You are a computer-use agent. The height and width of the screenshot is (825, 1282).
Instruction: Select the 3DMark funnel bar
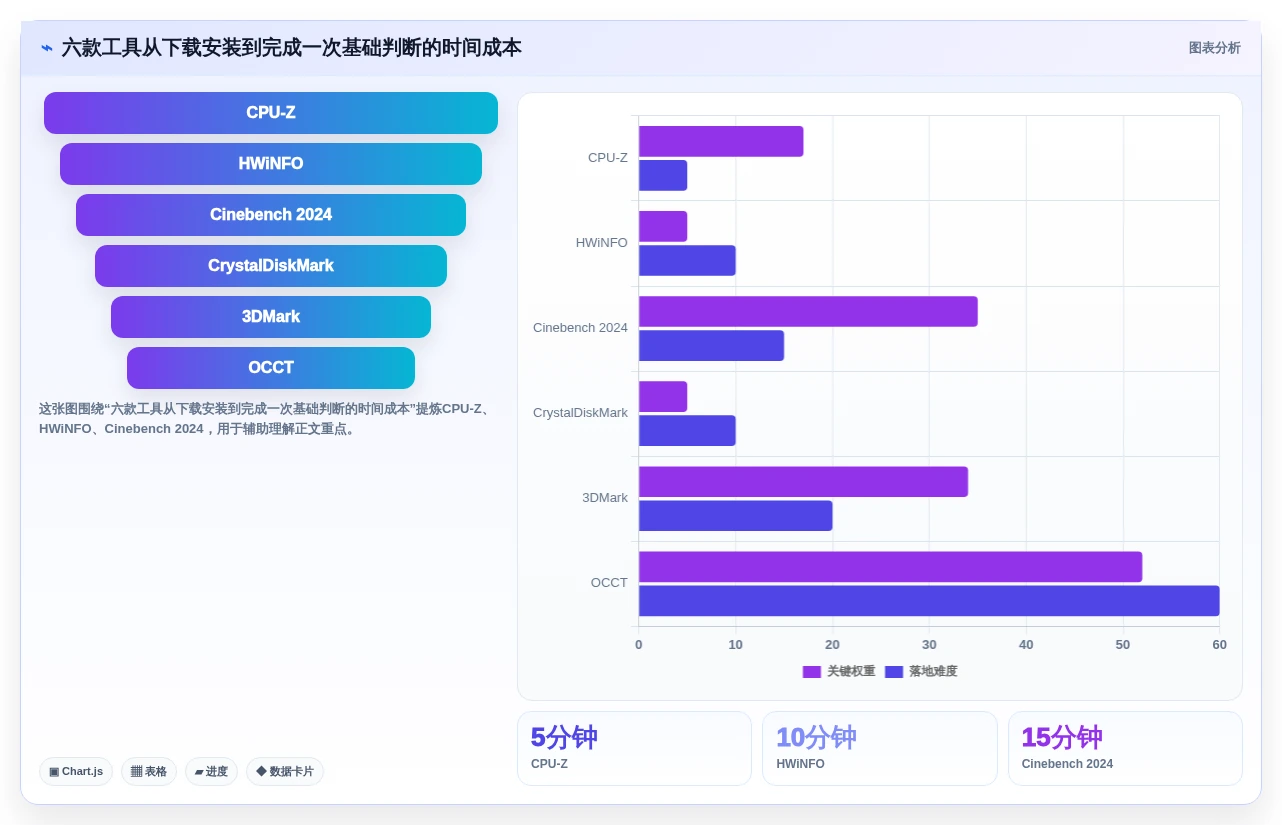tap(271, 317)
